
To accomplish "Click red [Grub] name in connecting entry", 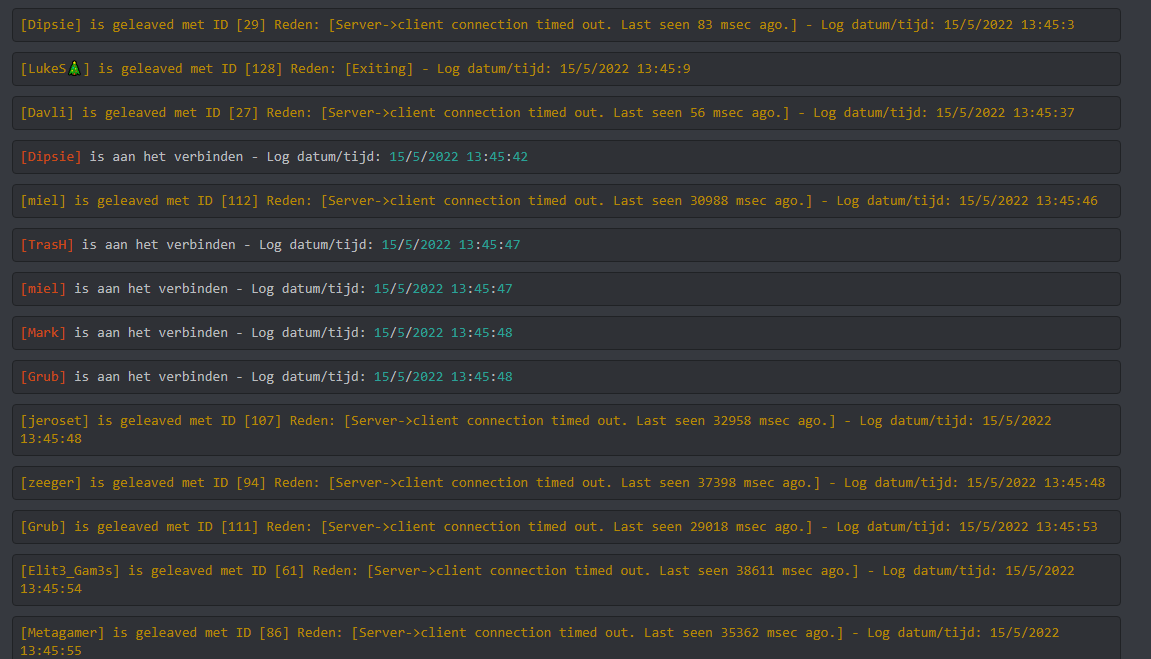I will pos(43,377).
